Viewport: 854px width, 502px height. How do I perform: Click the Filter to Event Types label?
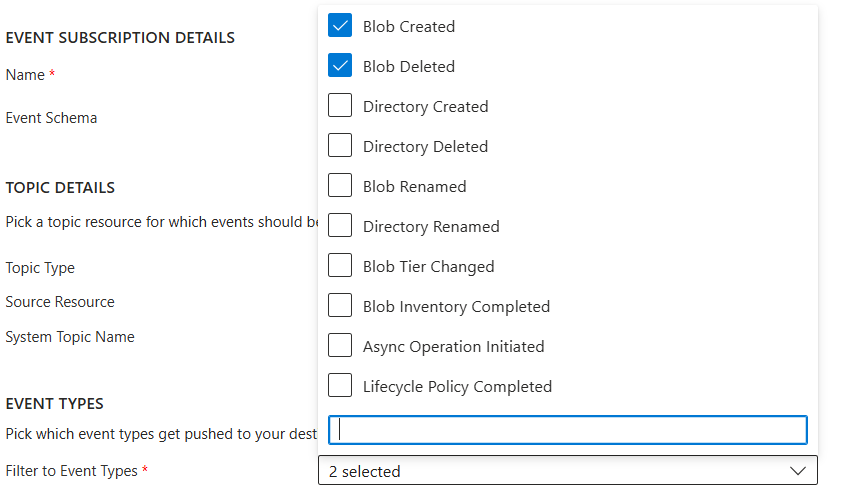coord(71,471)
